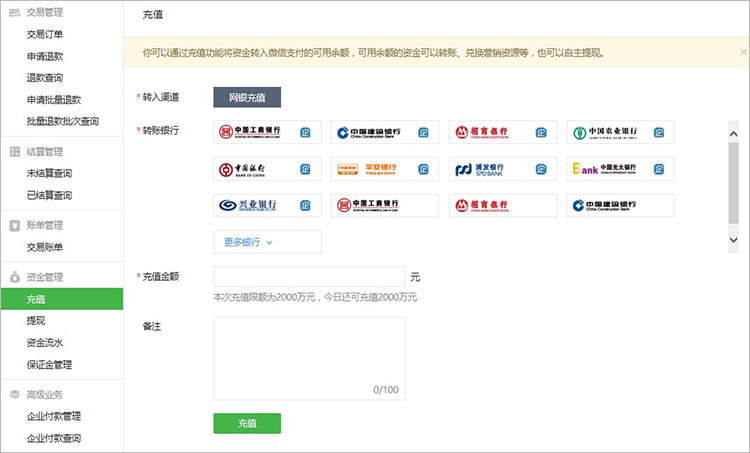The height and width of the screenshot is (453, 750).
Task: Click the 充值 page title
Action: tap(153, 15)
